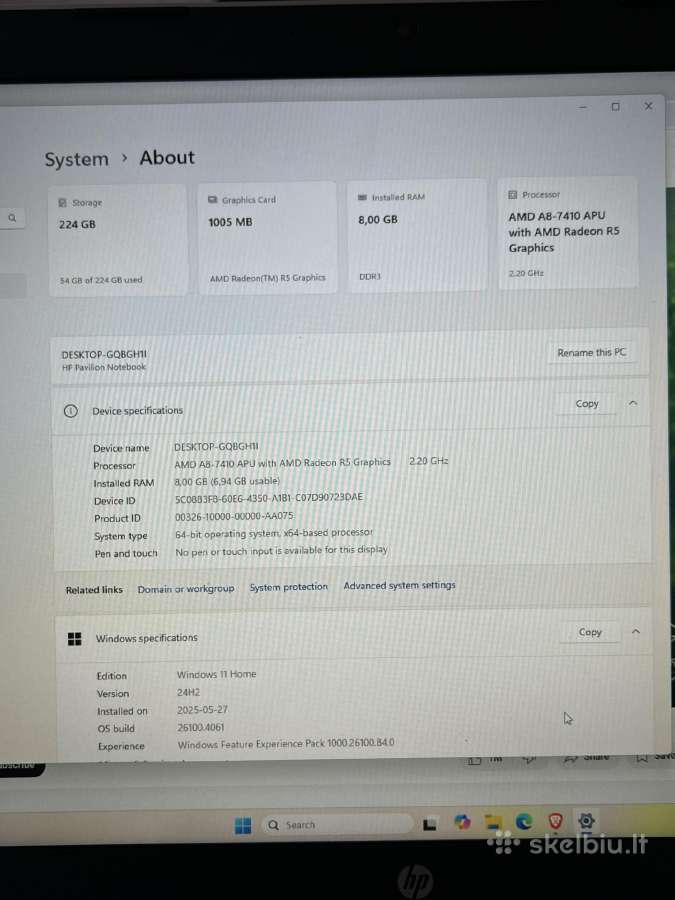Click the taskbar Search box
This screenshot has height=900, width=675.
pyautogui.click(x=338, y=825)
